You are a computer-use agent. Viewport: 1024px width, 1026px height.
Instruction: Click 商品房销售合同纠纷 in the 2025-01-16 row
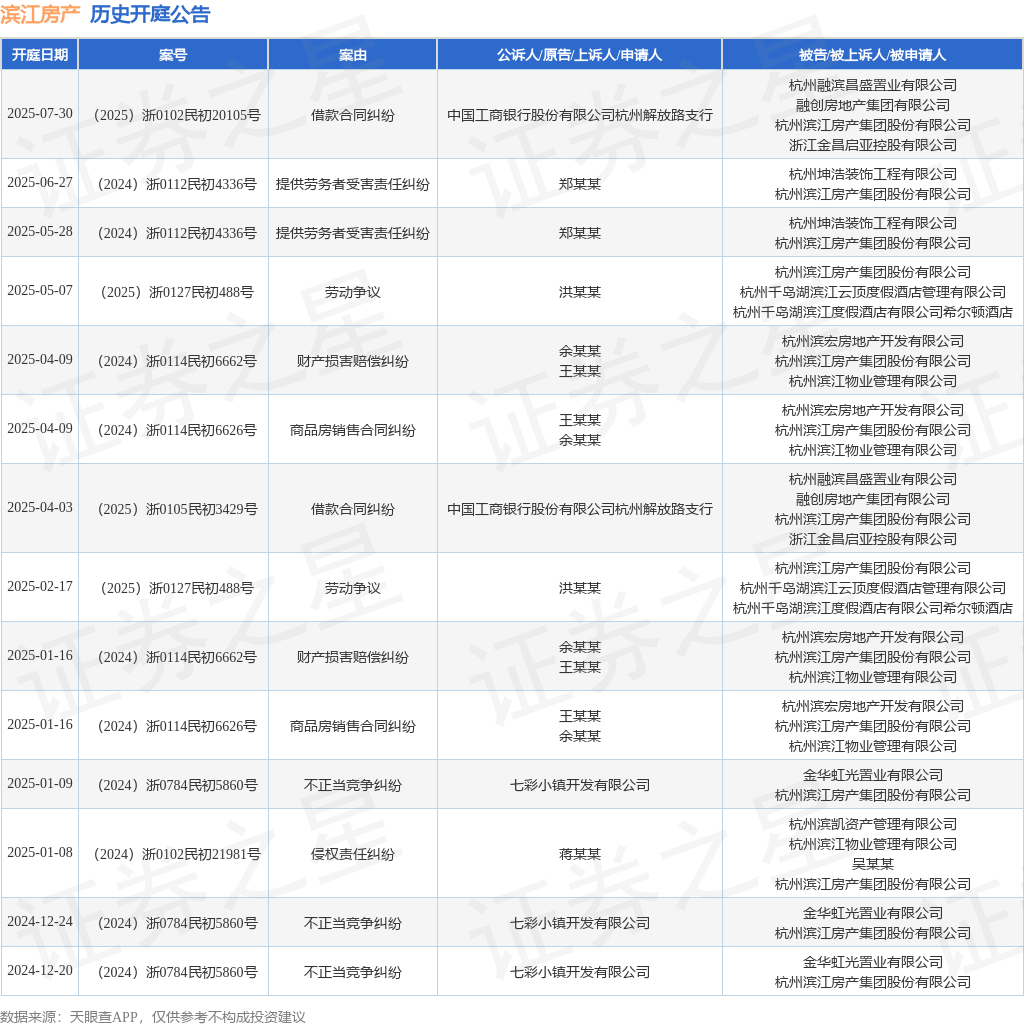pyautogui.click(x=353, y=726)
